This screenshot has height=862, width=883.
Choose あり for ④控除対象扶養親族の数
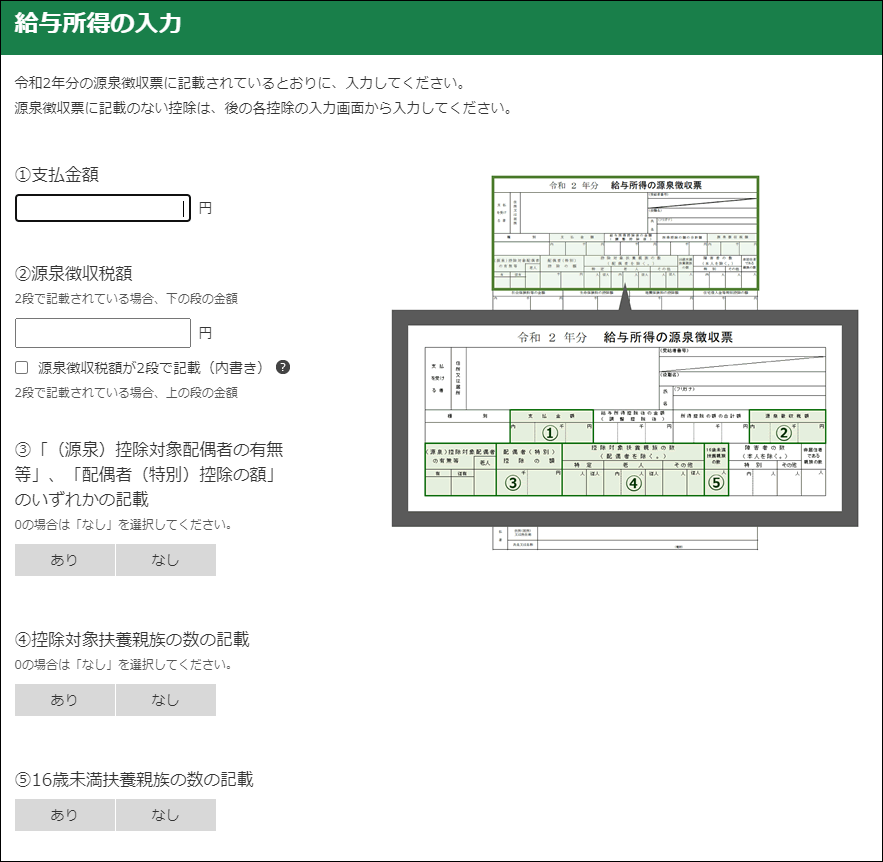coord(65,700)
